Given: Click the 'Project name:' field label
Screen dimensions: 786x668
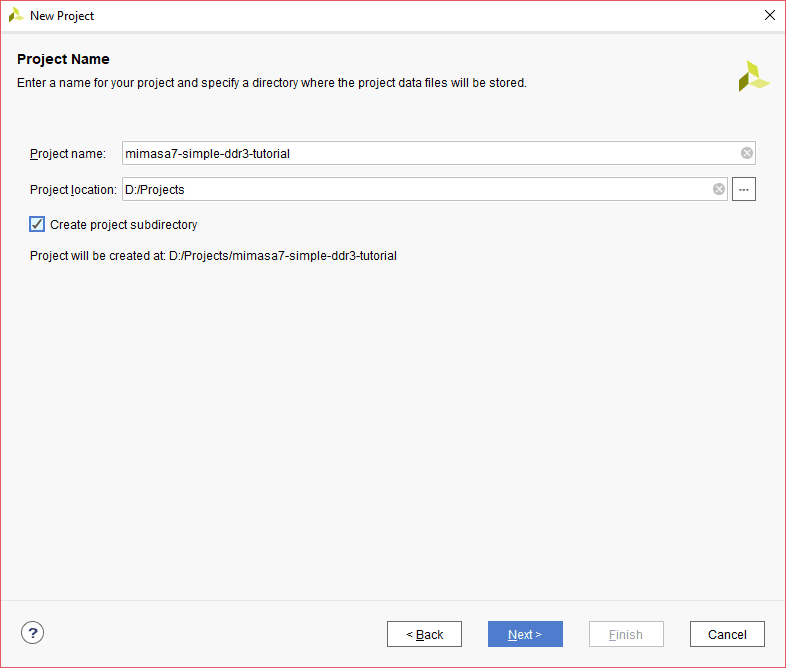Looking at the screenshot, I should tap(67, 154).
